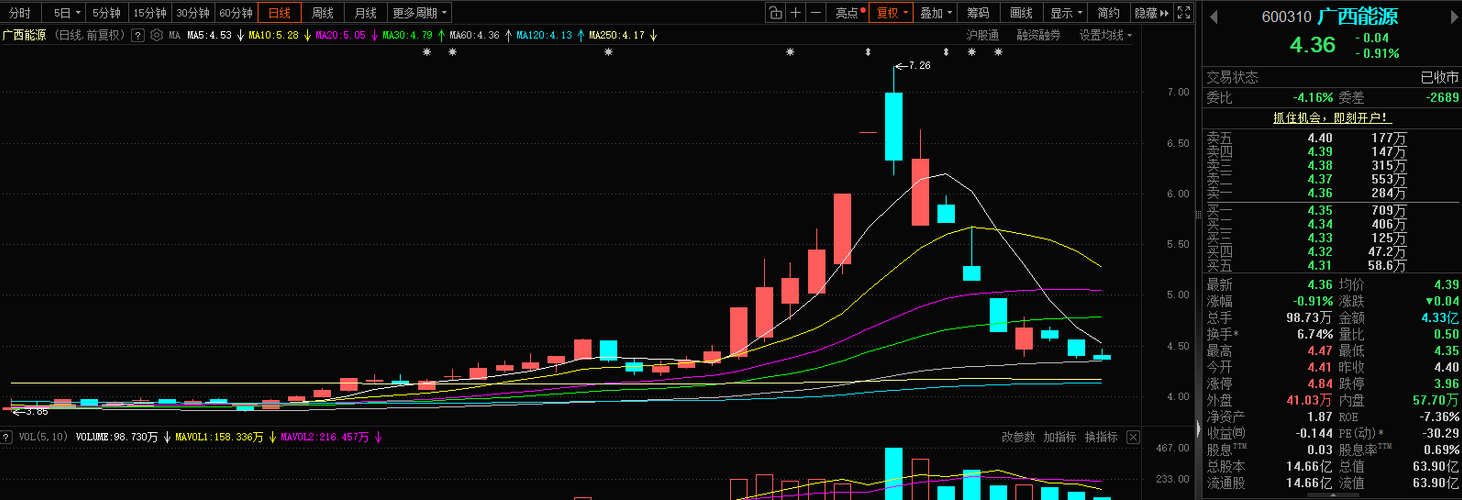
Task: Open 设置均线 moving average settings dropdown
Action: point(1106,35)
